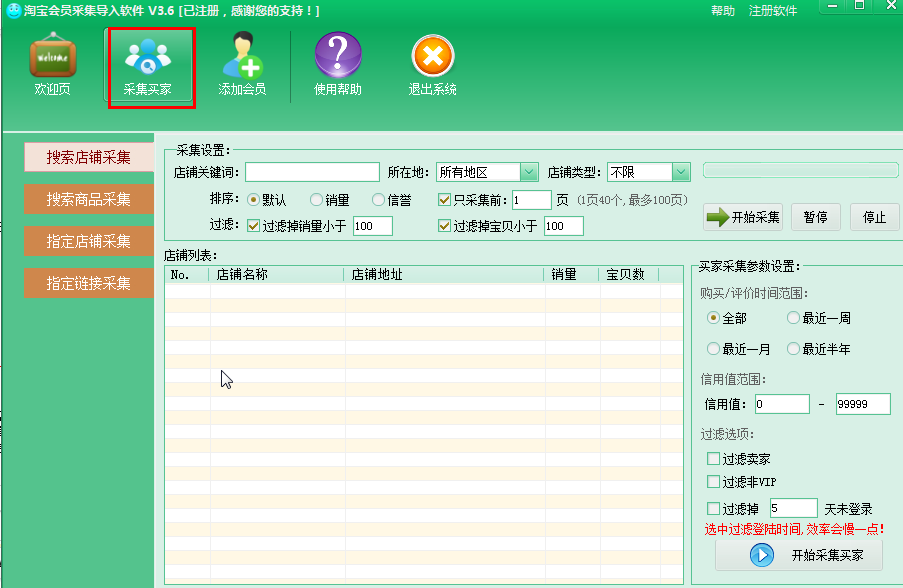Select the 最近一周 radio button
The width and height of the screenshot is (903, 588).
point(793,317)
